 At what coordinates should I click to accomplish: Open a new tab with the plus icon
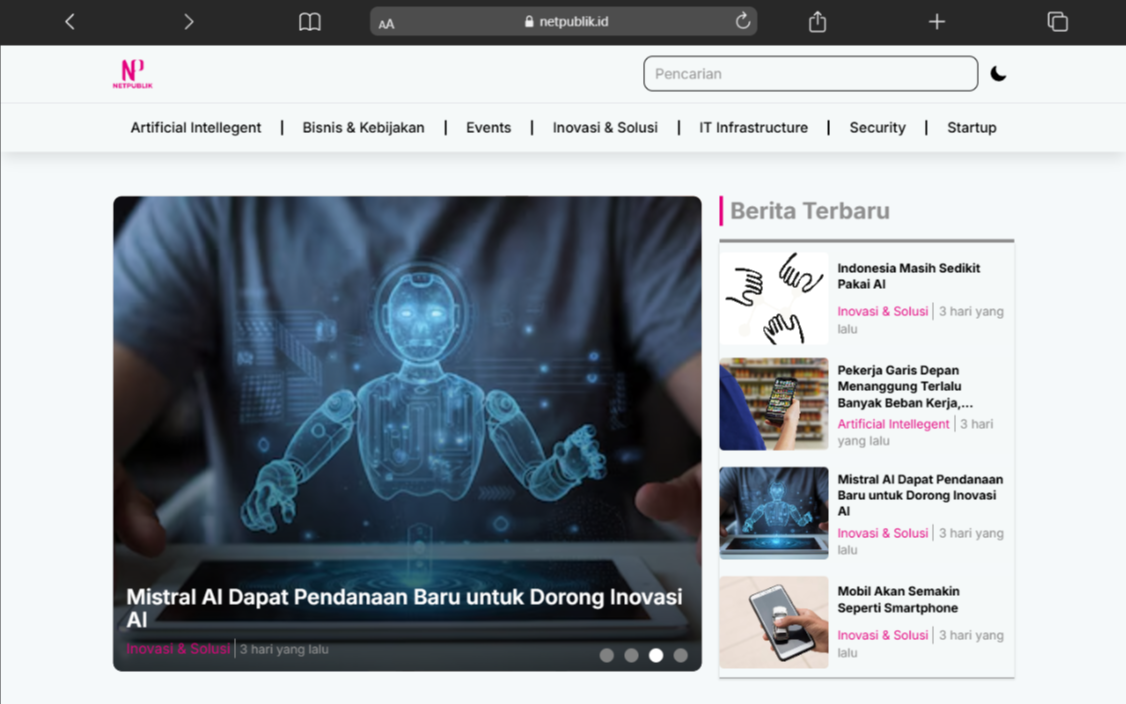click(x=936, y=22)
